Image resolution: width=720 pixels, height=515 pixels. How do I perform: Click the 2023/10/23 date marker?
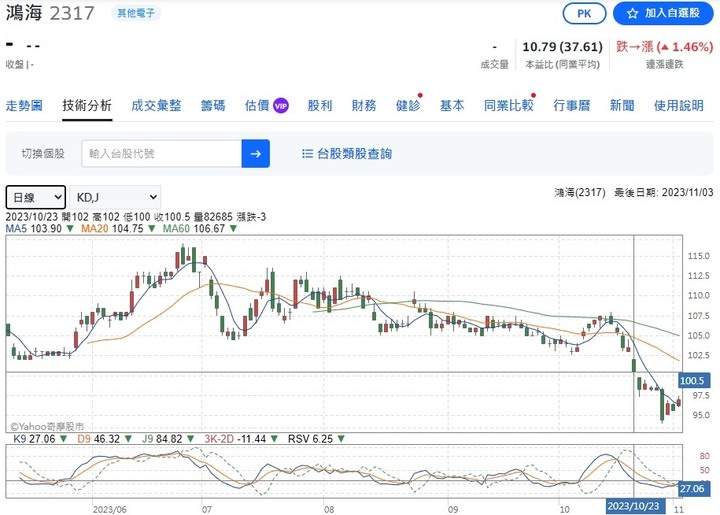click(634, 506)
